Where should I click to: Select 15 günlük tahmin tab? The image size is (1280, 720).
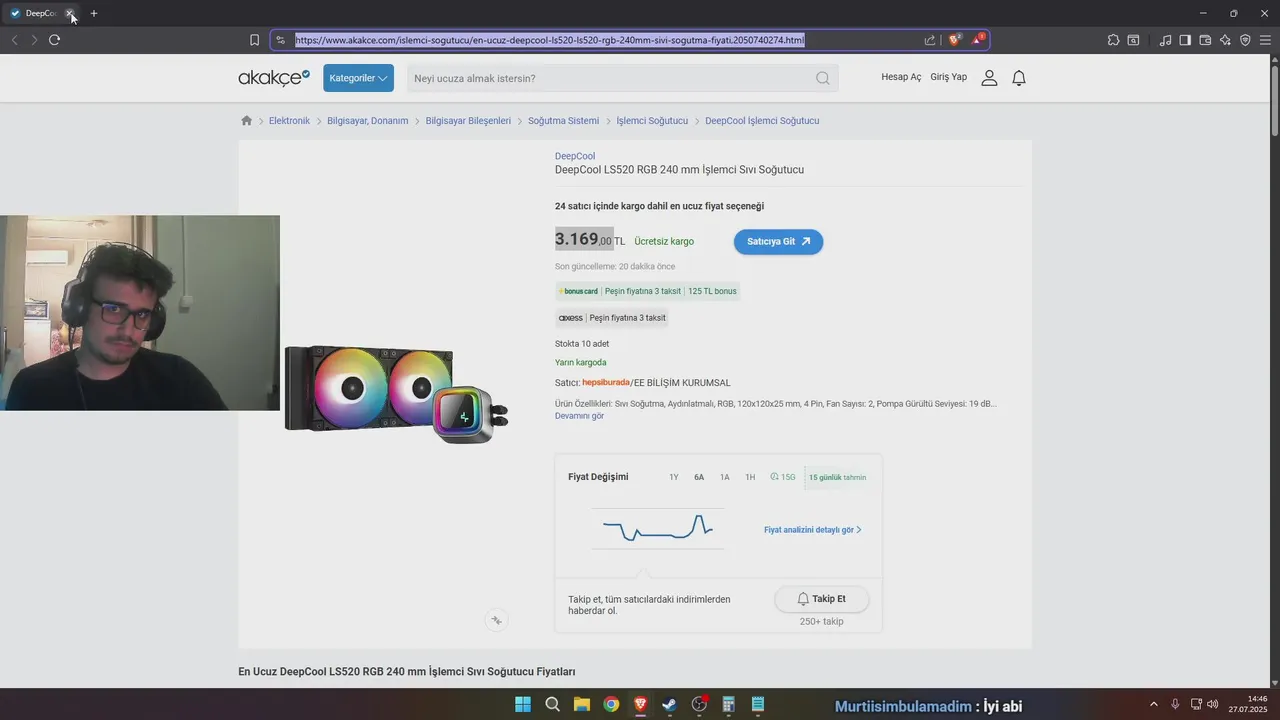pyautogui.click(x=838, y=477)
